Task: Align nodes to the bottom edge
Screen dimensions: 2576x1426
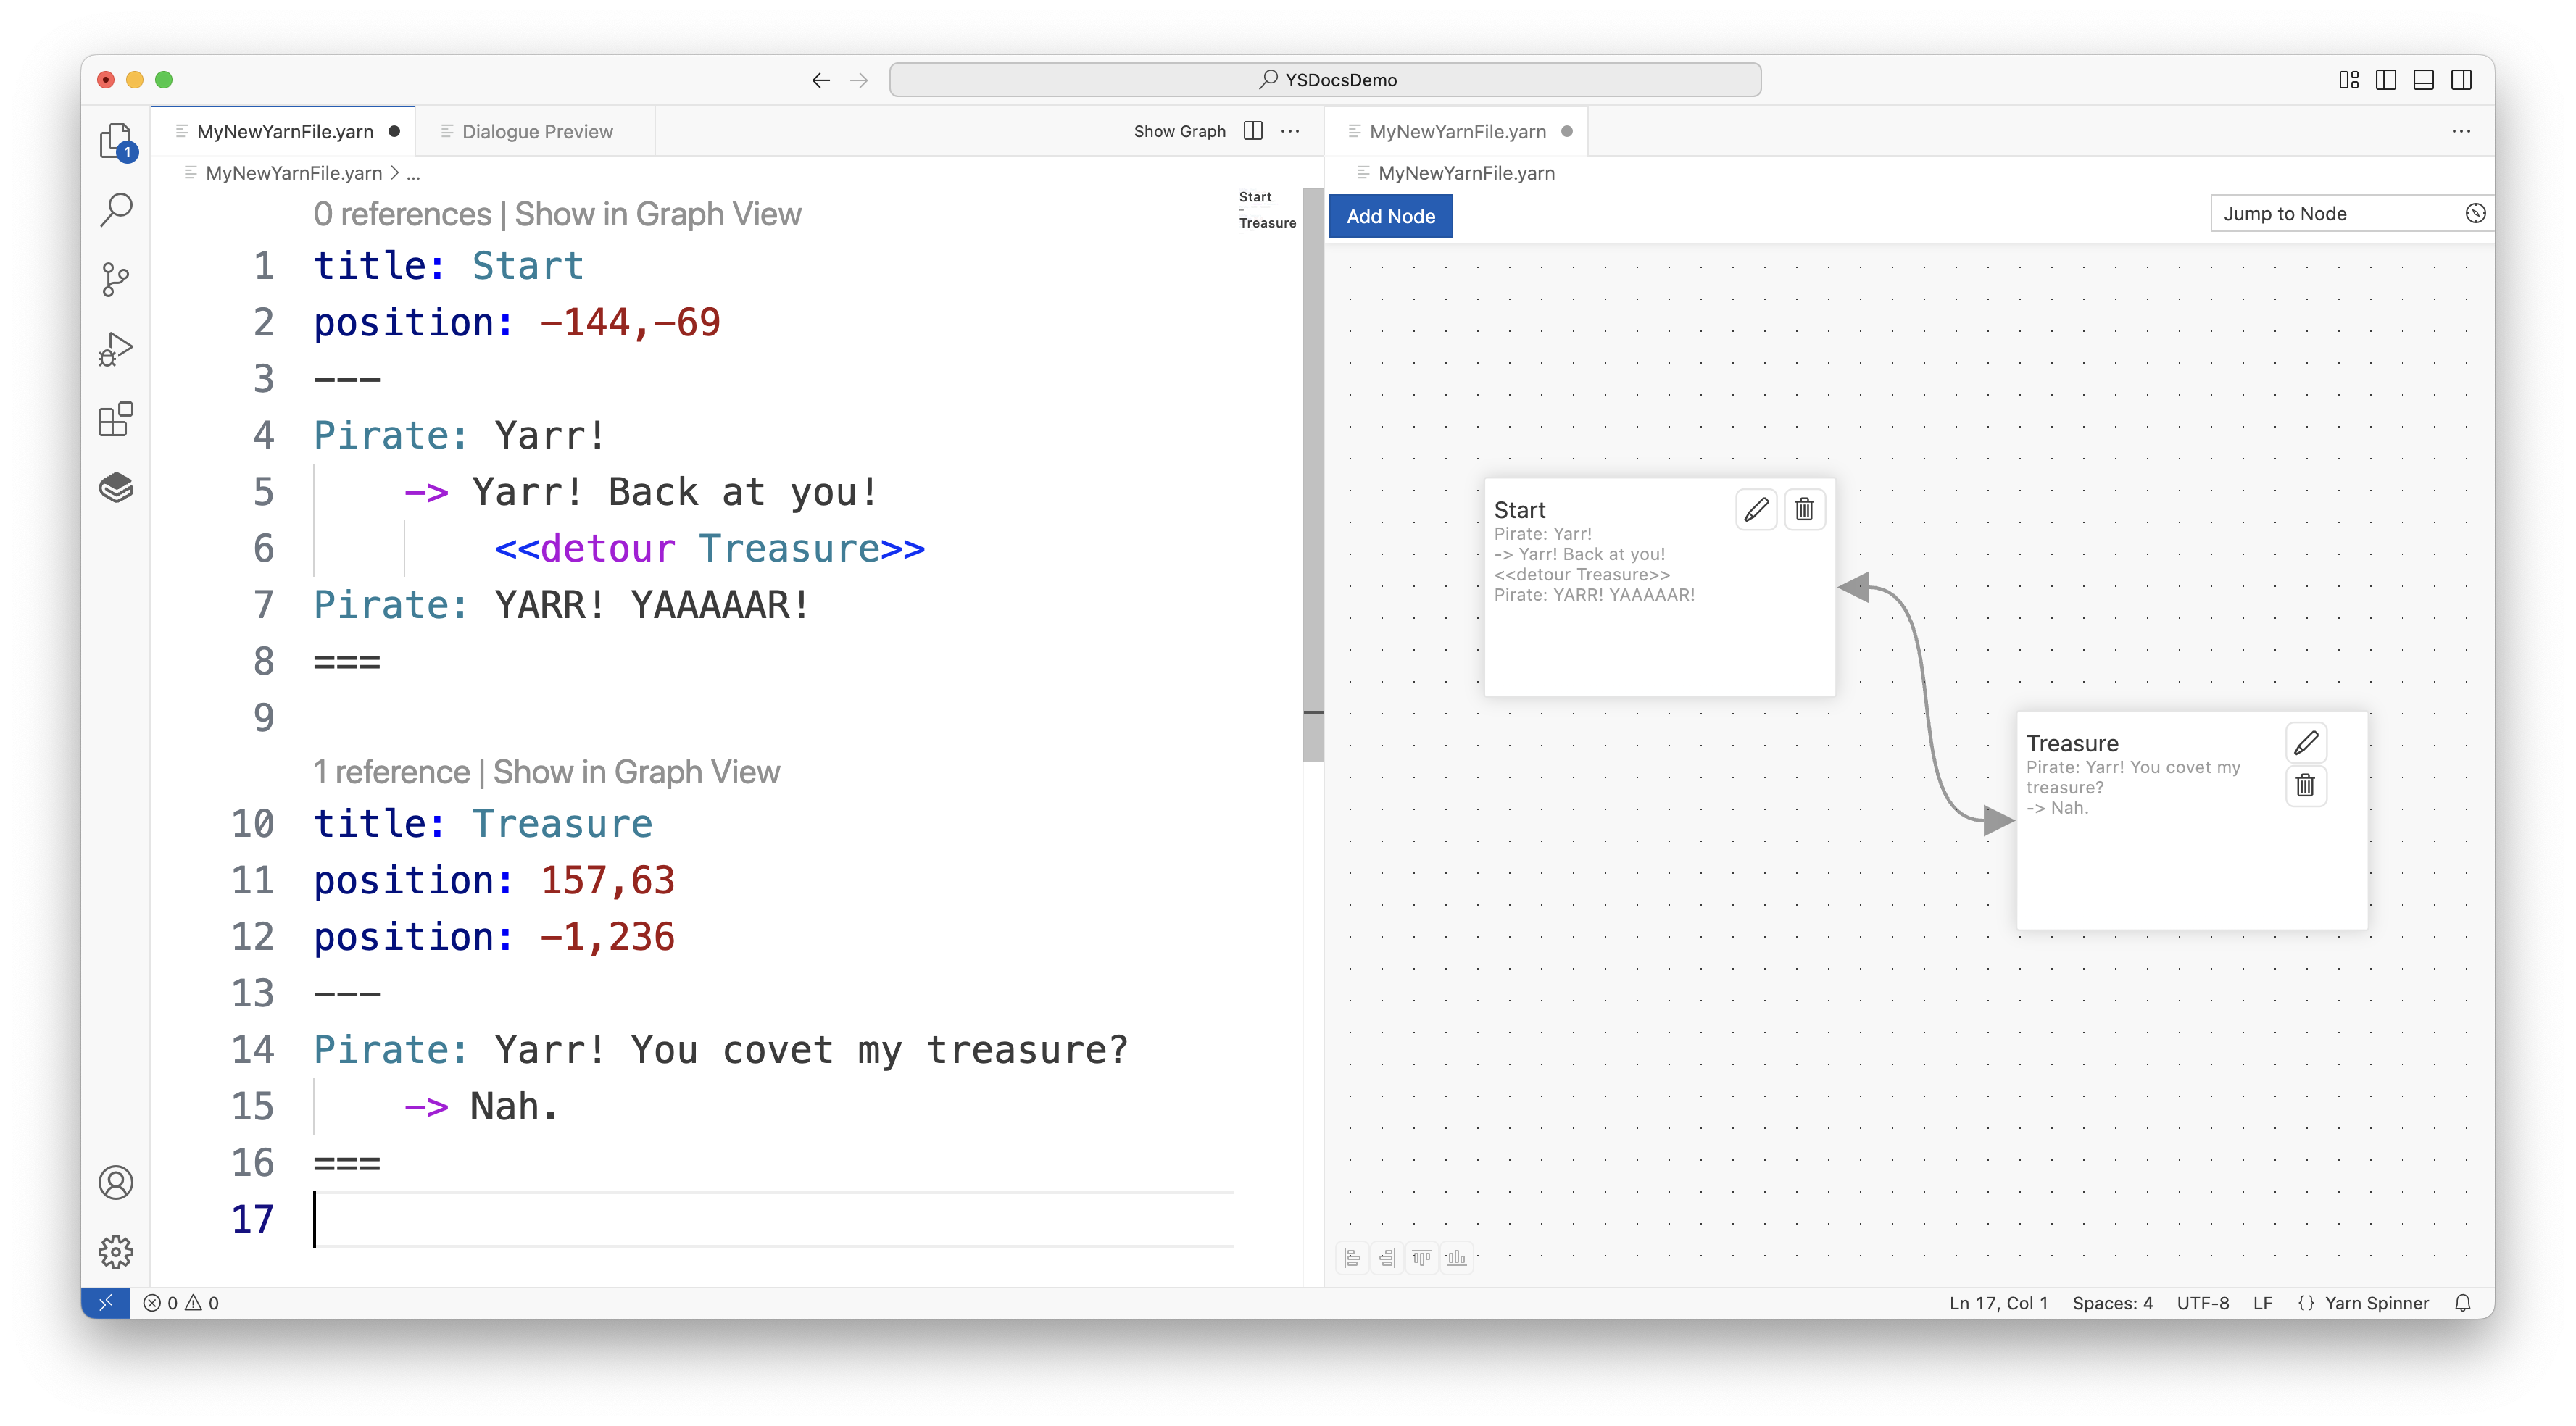Action: click(1456, 1258)
